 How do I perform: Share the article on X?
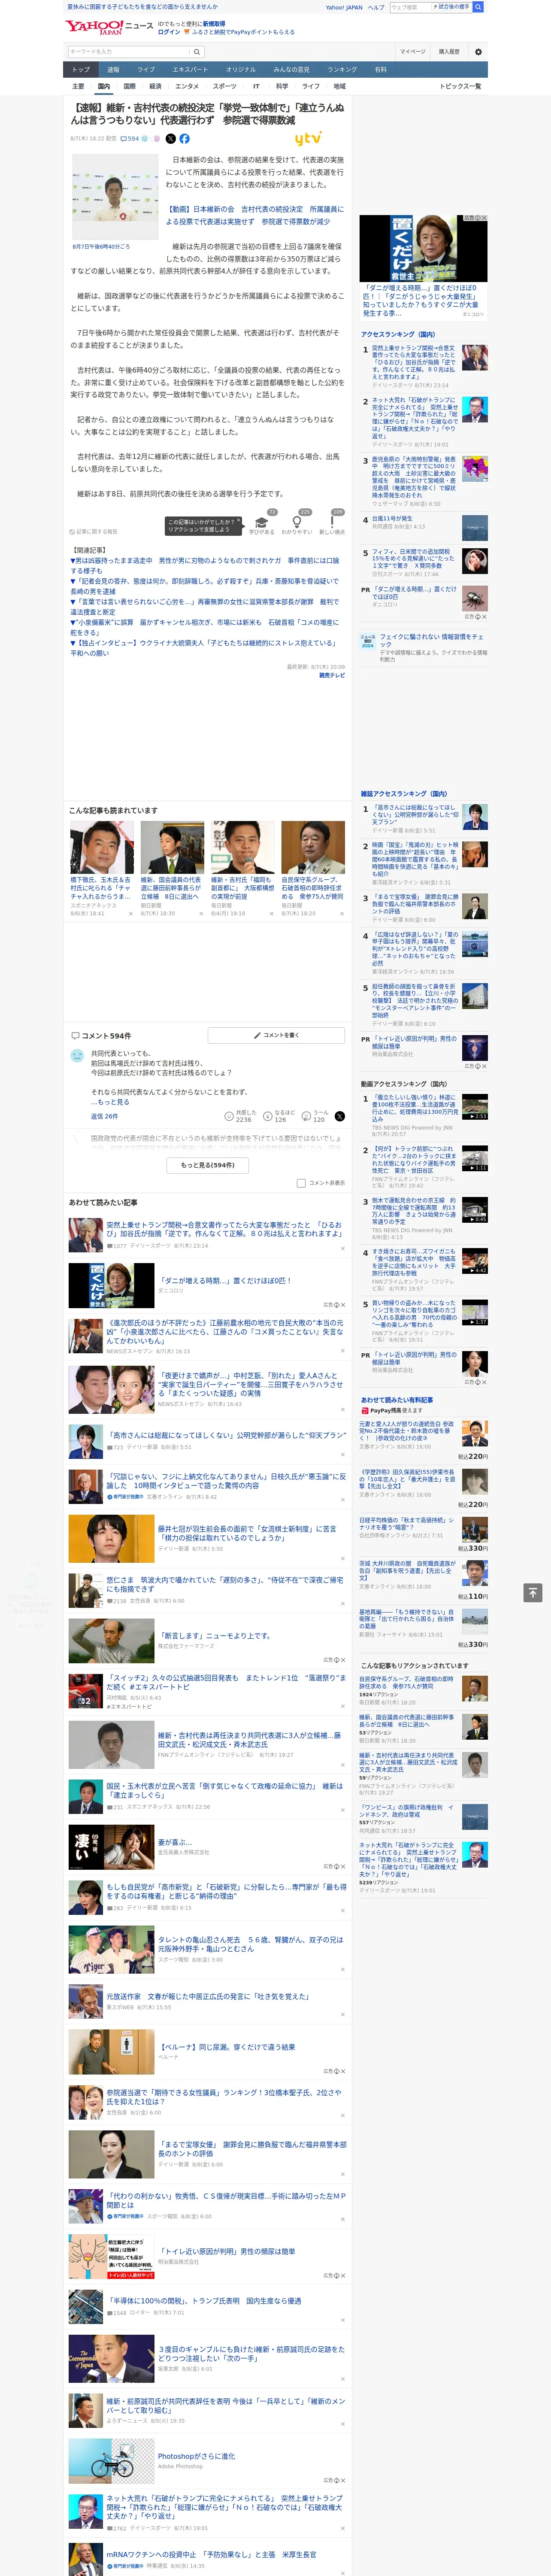(170, 139)
